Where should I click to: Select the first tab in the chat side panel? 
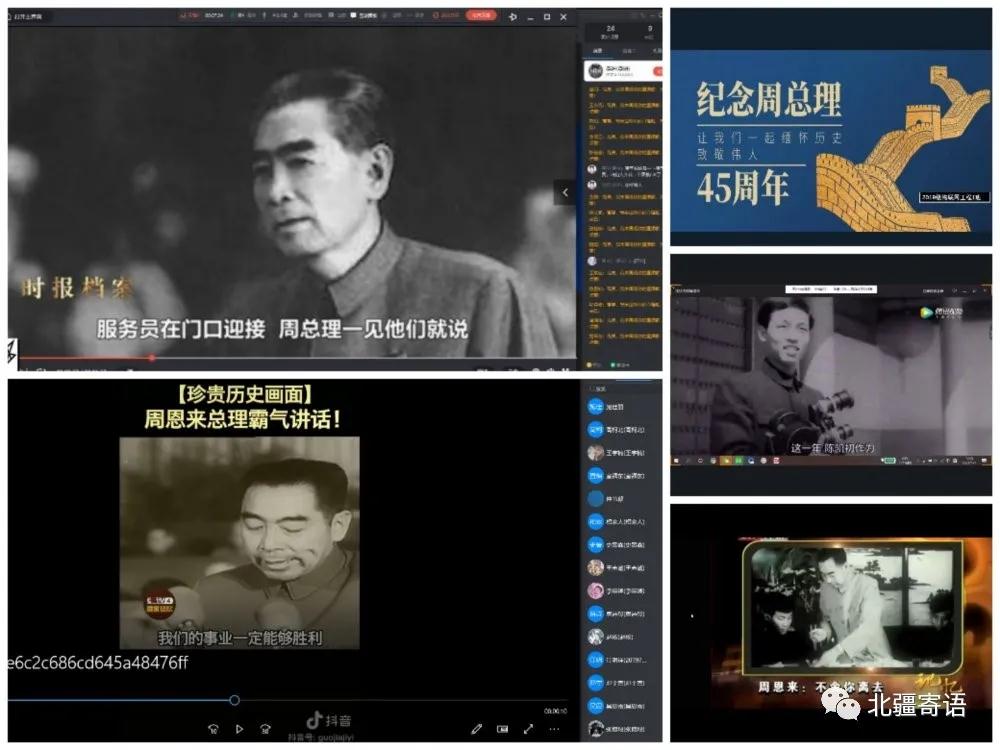(x=598, y=49)
